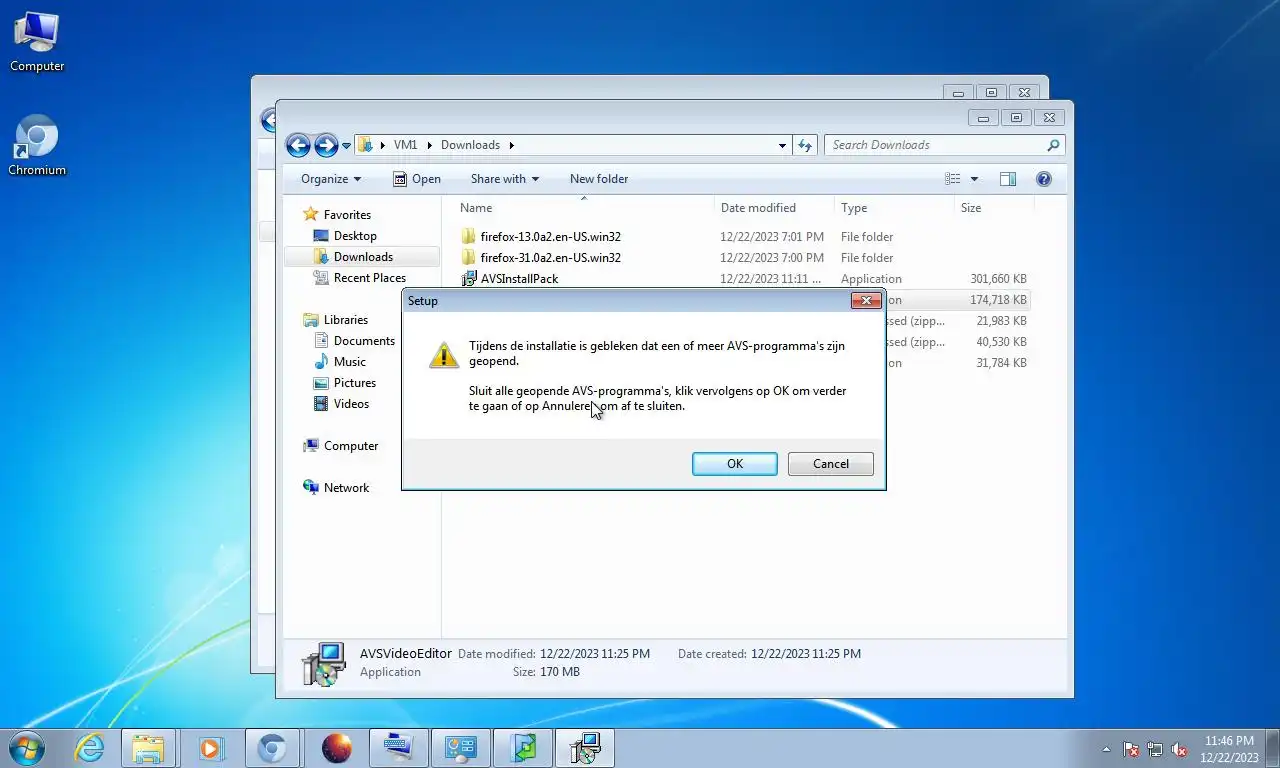Image resolution: width=1280 pixels, height=768 pixels.
Task: Expand the address bar history dropdown
Action: point(782,145)
